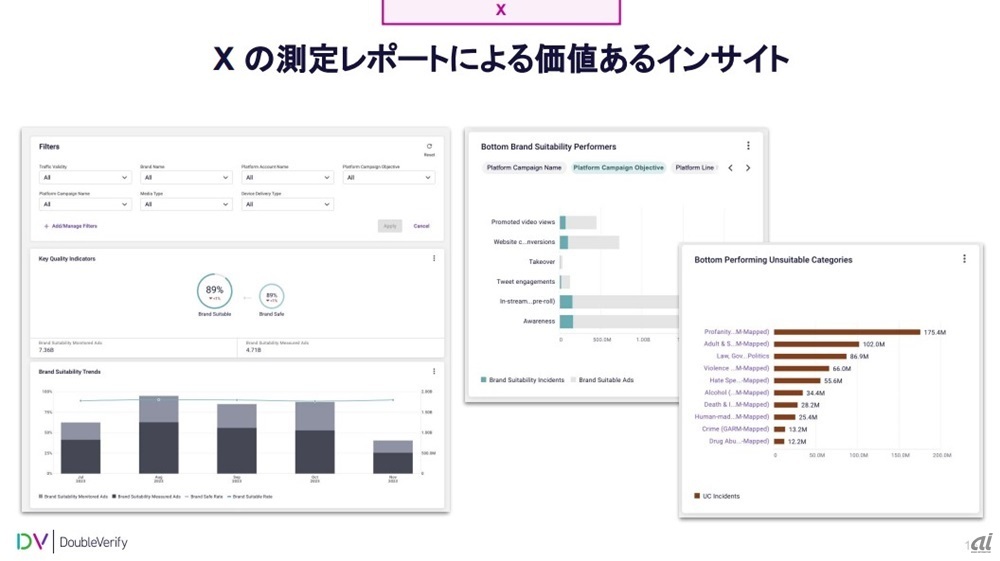Click previous arrow in performers tab strip

(x=730, y=168)
